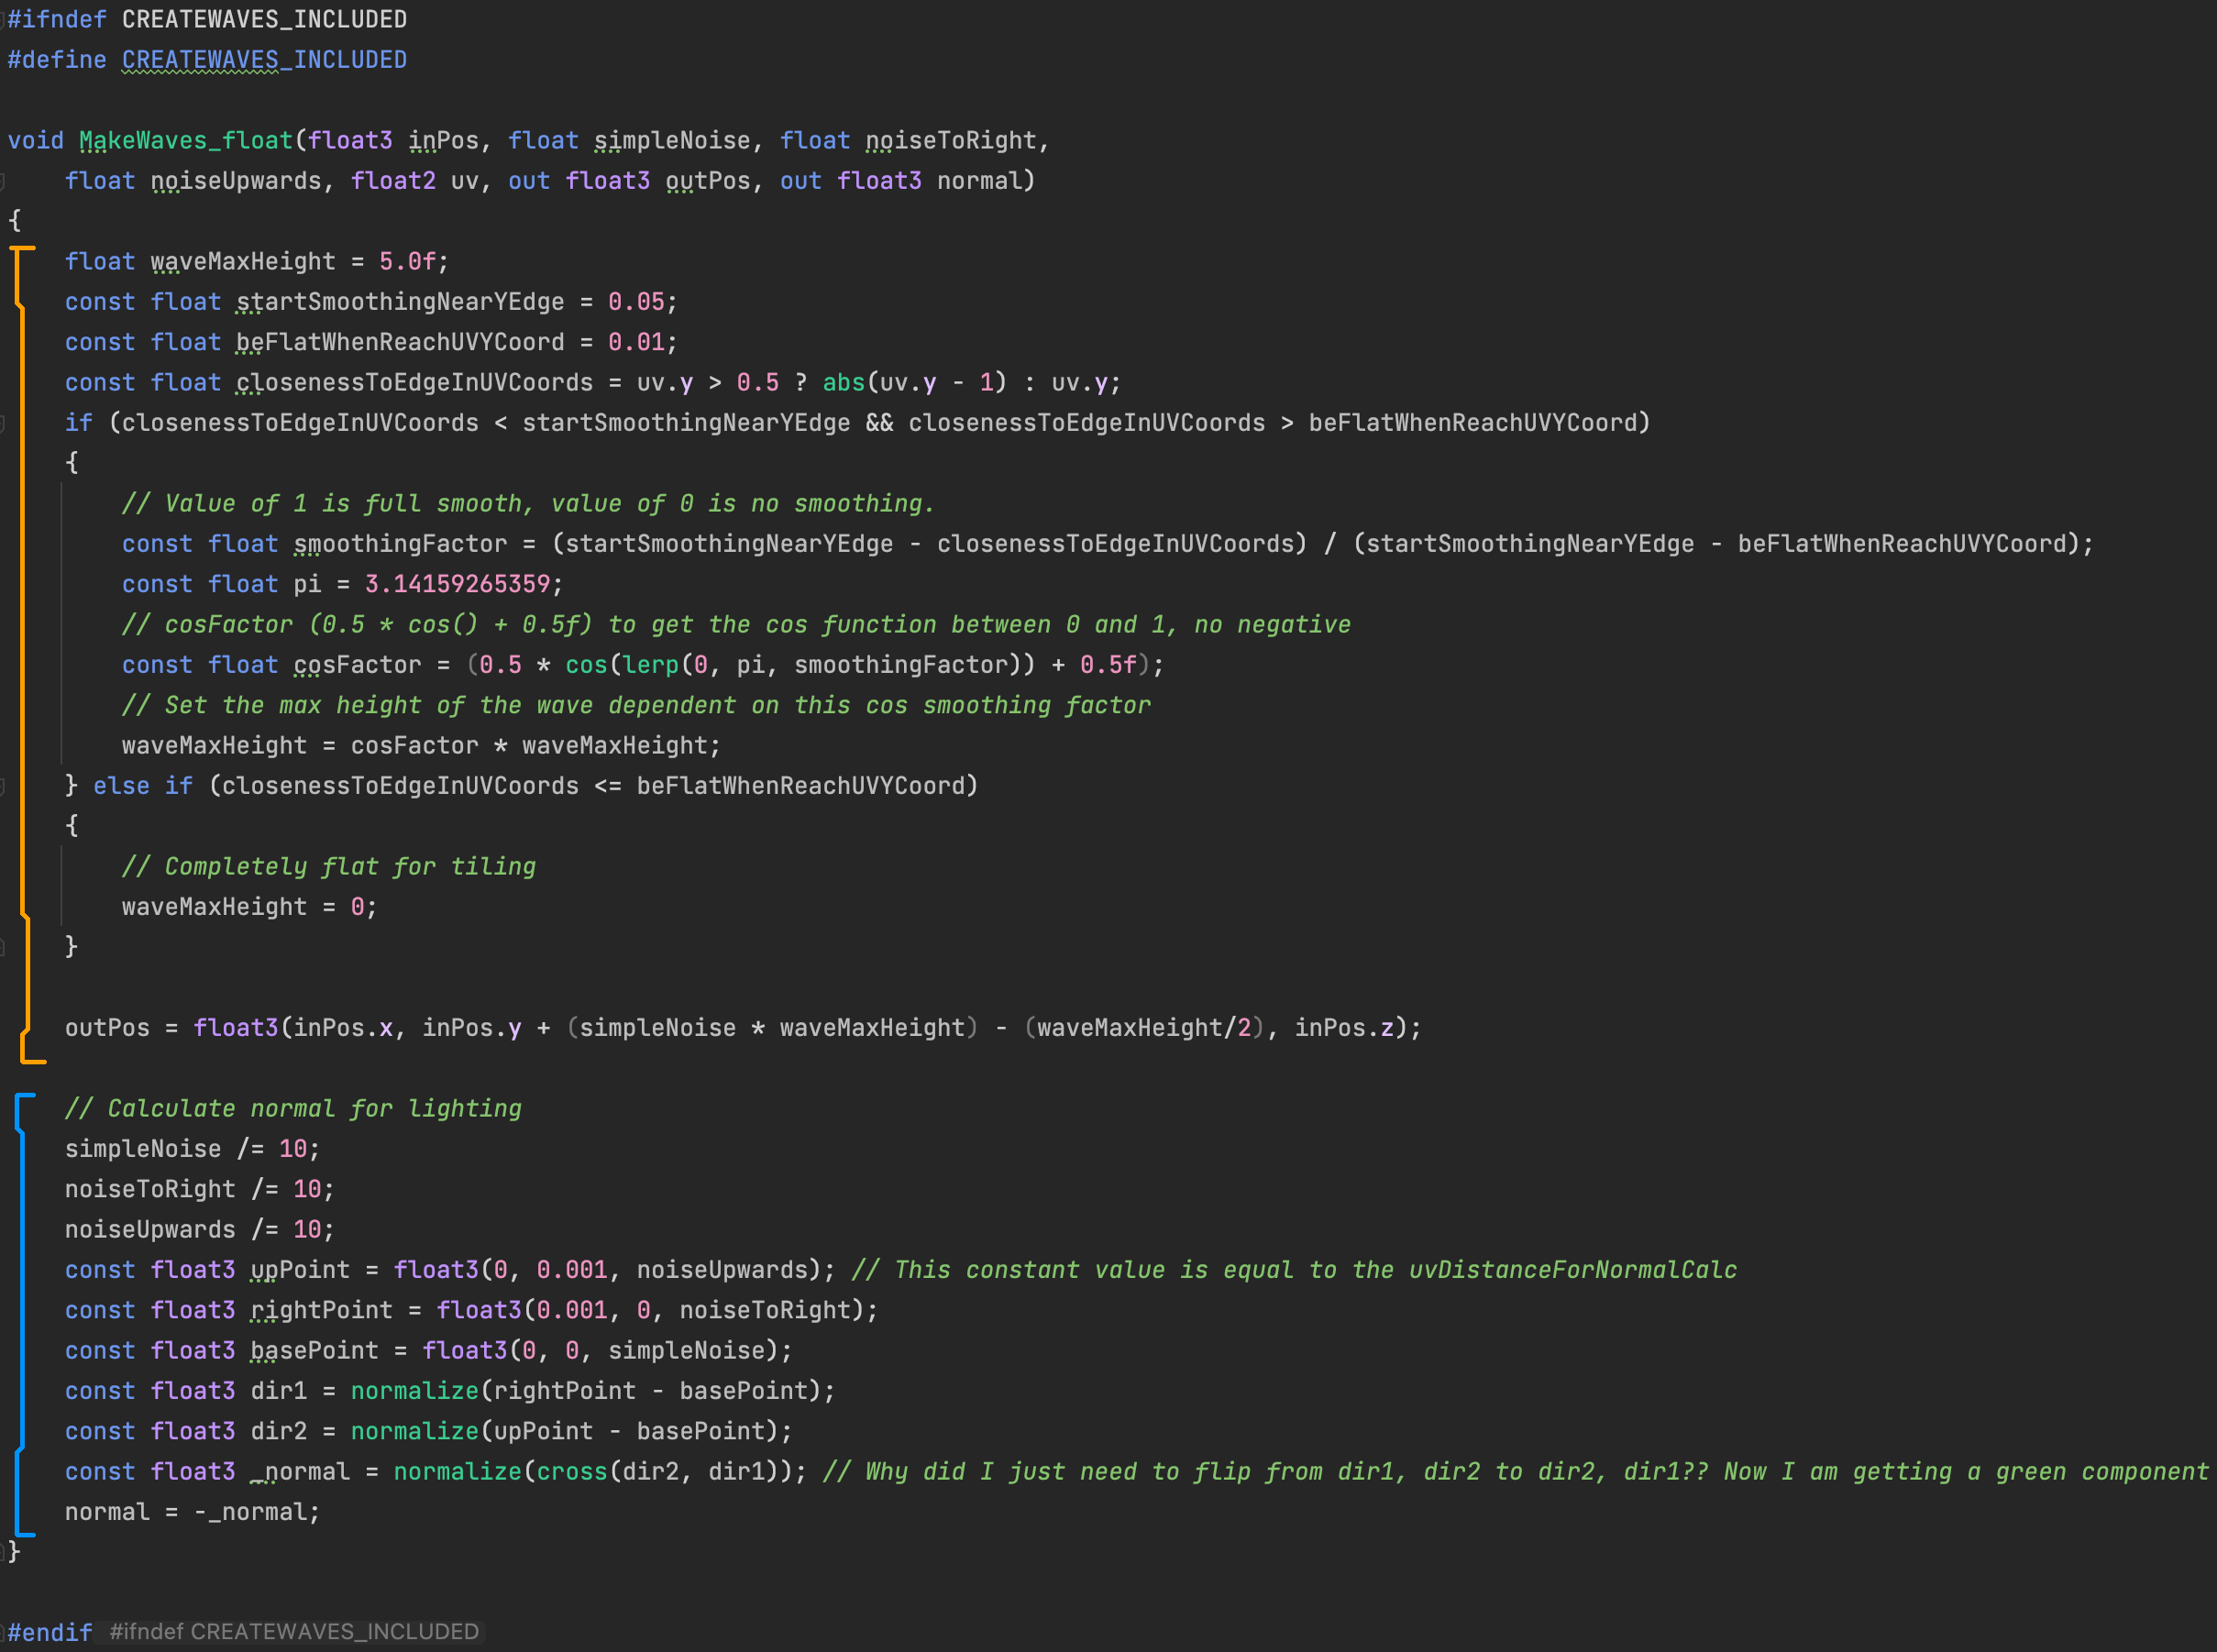The width and height of the screenshot is (2217, 1652).
Task: Click basePoint in its float3 declaration
Action: (315, 1351)
